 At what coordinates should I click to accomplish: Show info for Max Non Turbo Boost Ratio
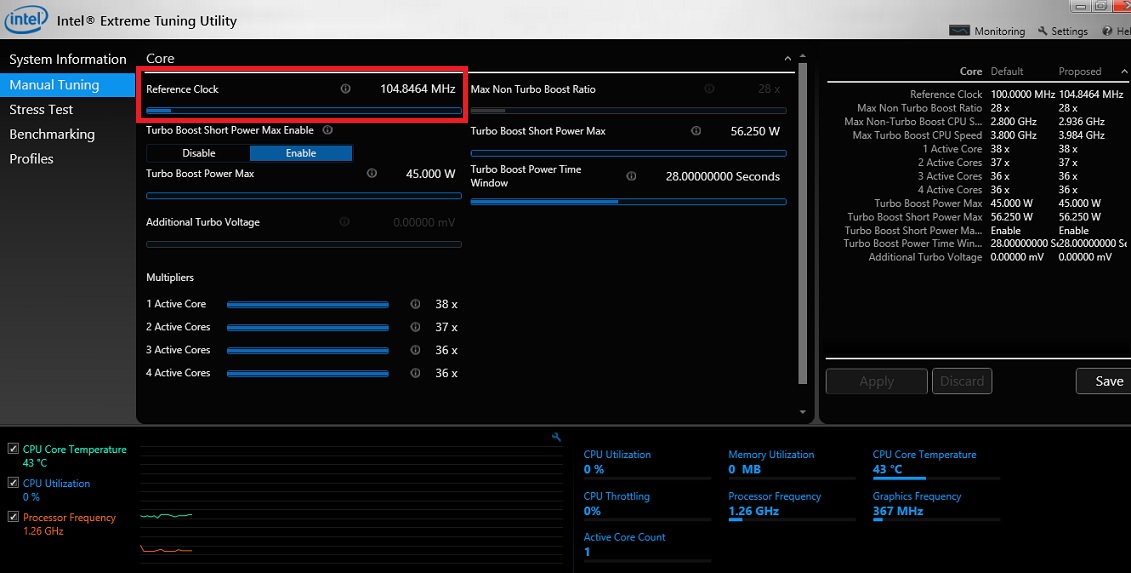point(709,89)
